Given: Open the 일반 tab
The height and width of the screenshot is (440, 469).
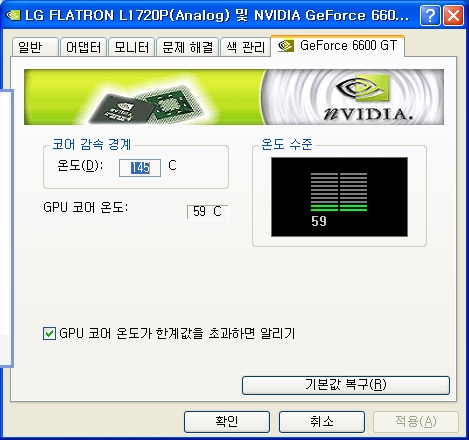Looking at the screenshot, I should (35, 47).
